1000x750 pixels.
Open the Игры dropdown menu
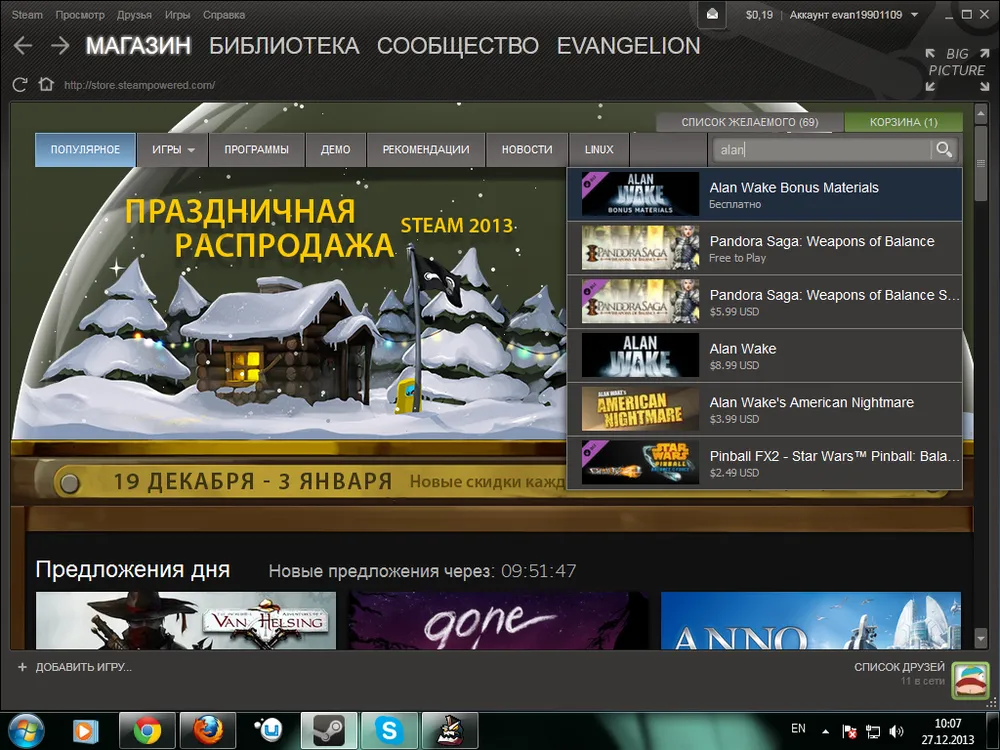(x=173, y=150)
